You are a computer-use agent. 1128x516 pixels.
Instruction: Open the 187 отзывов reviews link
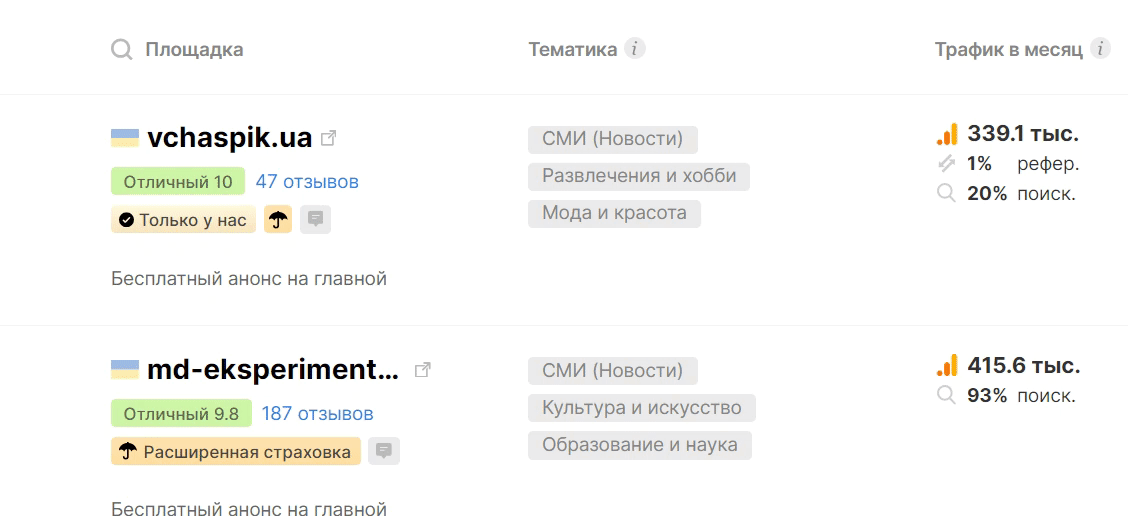317,414
